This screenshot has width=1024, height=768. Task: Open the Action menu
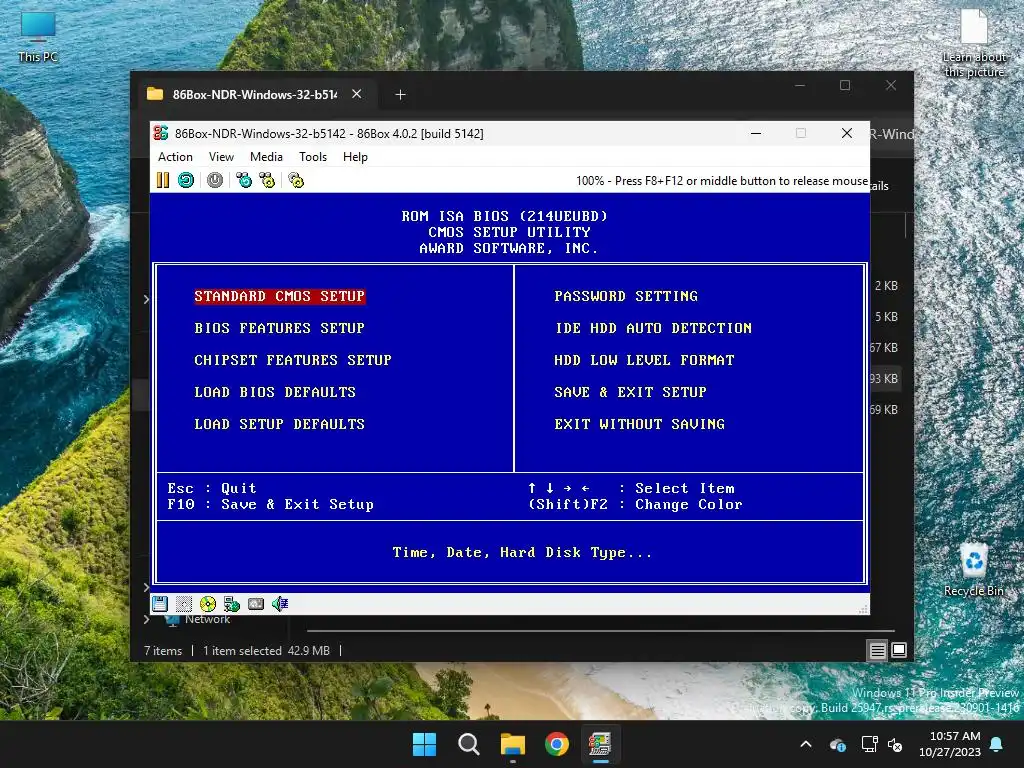point(175,157)
